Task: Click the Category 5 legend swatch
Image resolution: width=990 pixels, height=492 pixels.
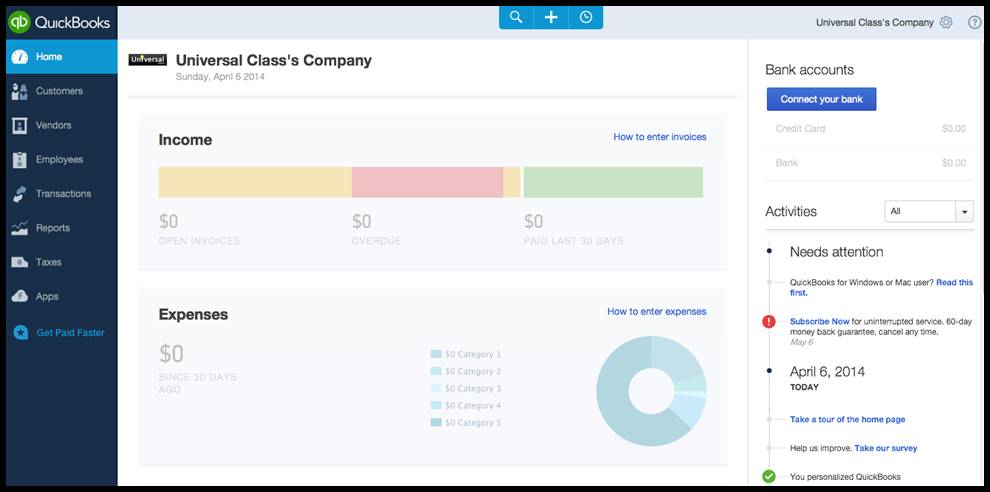Action: 436,423
